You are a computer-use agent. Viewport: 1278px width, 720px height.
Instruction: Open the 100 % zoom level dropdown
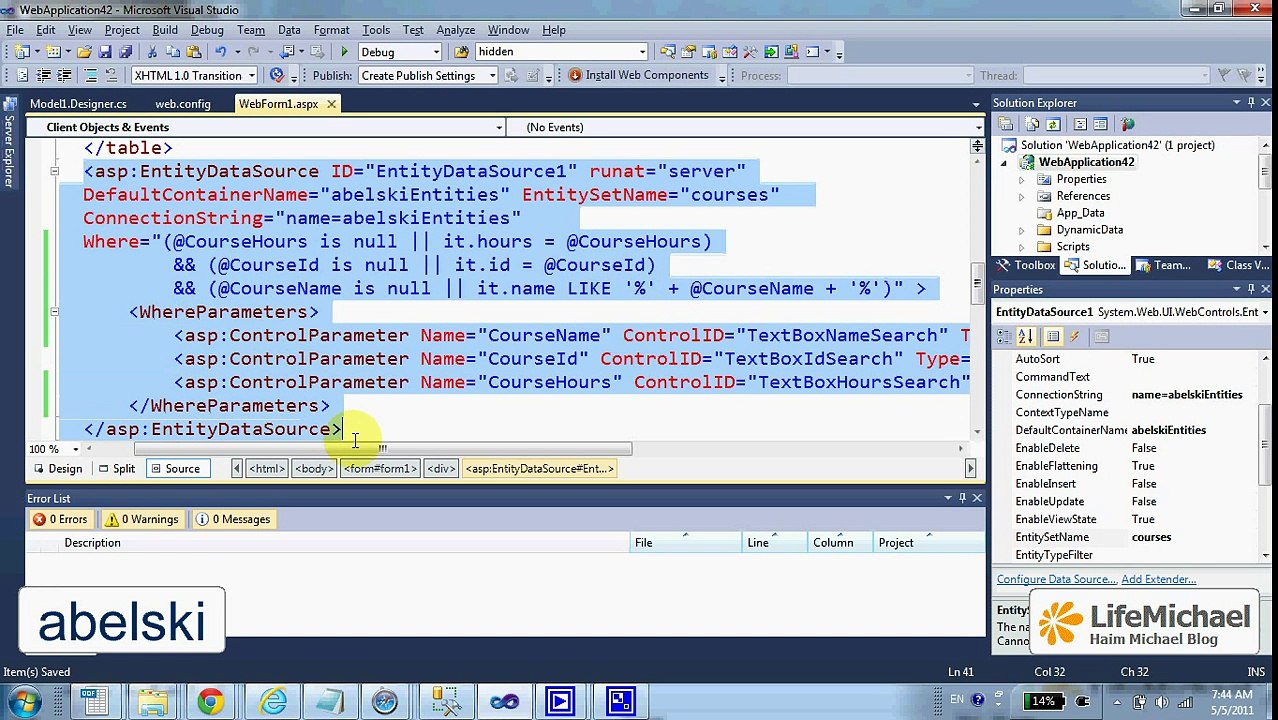click(75, 449)
